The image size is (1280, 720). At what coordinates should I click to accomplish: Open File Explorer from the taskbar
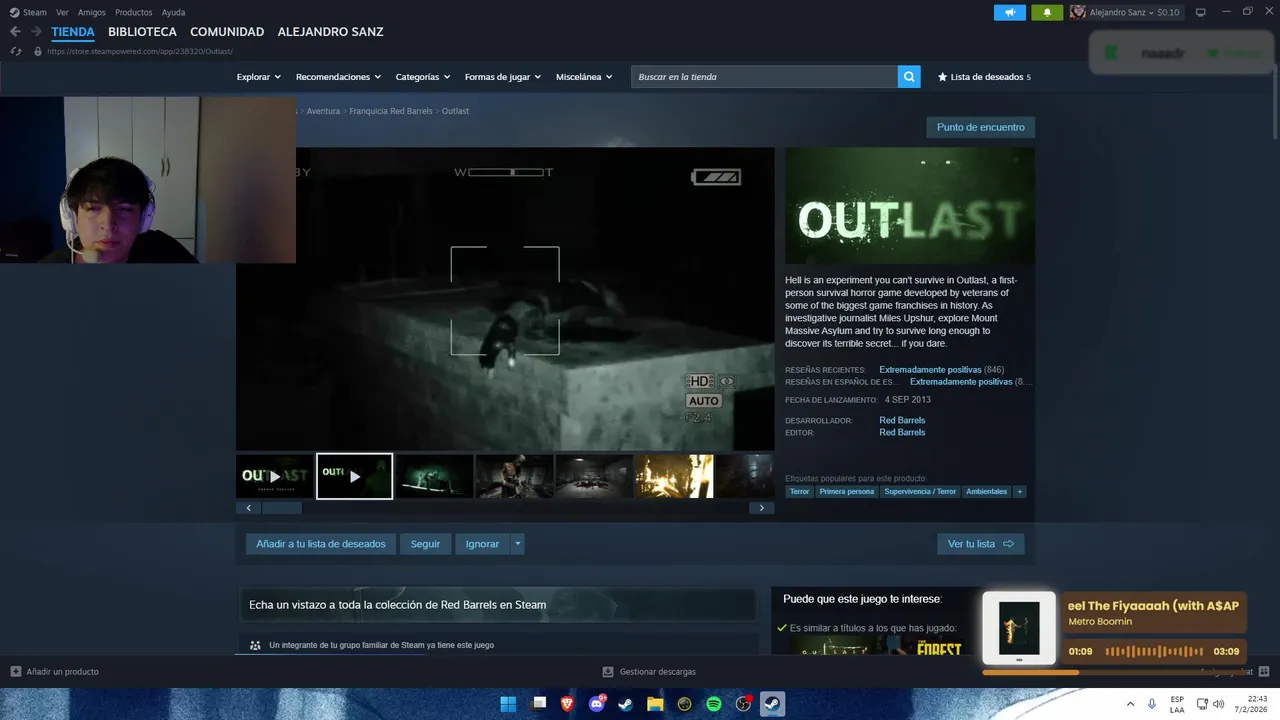click(x=655, y=704)
